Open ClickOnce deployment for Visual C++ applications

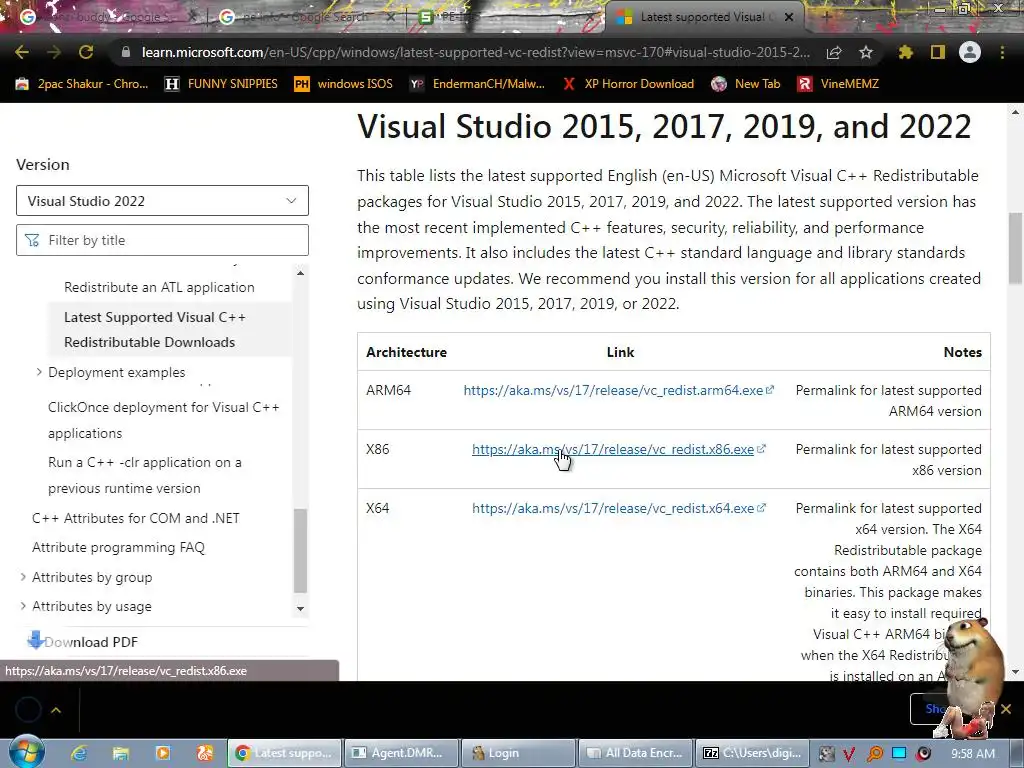click(164, 420)
